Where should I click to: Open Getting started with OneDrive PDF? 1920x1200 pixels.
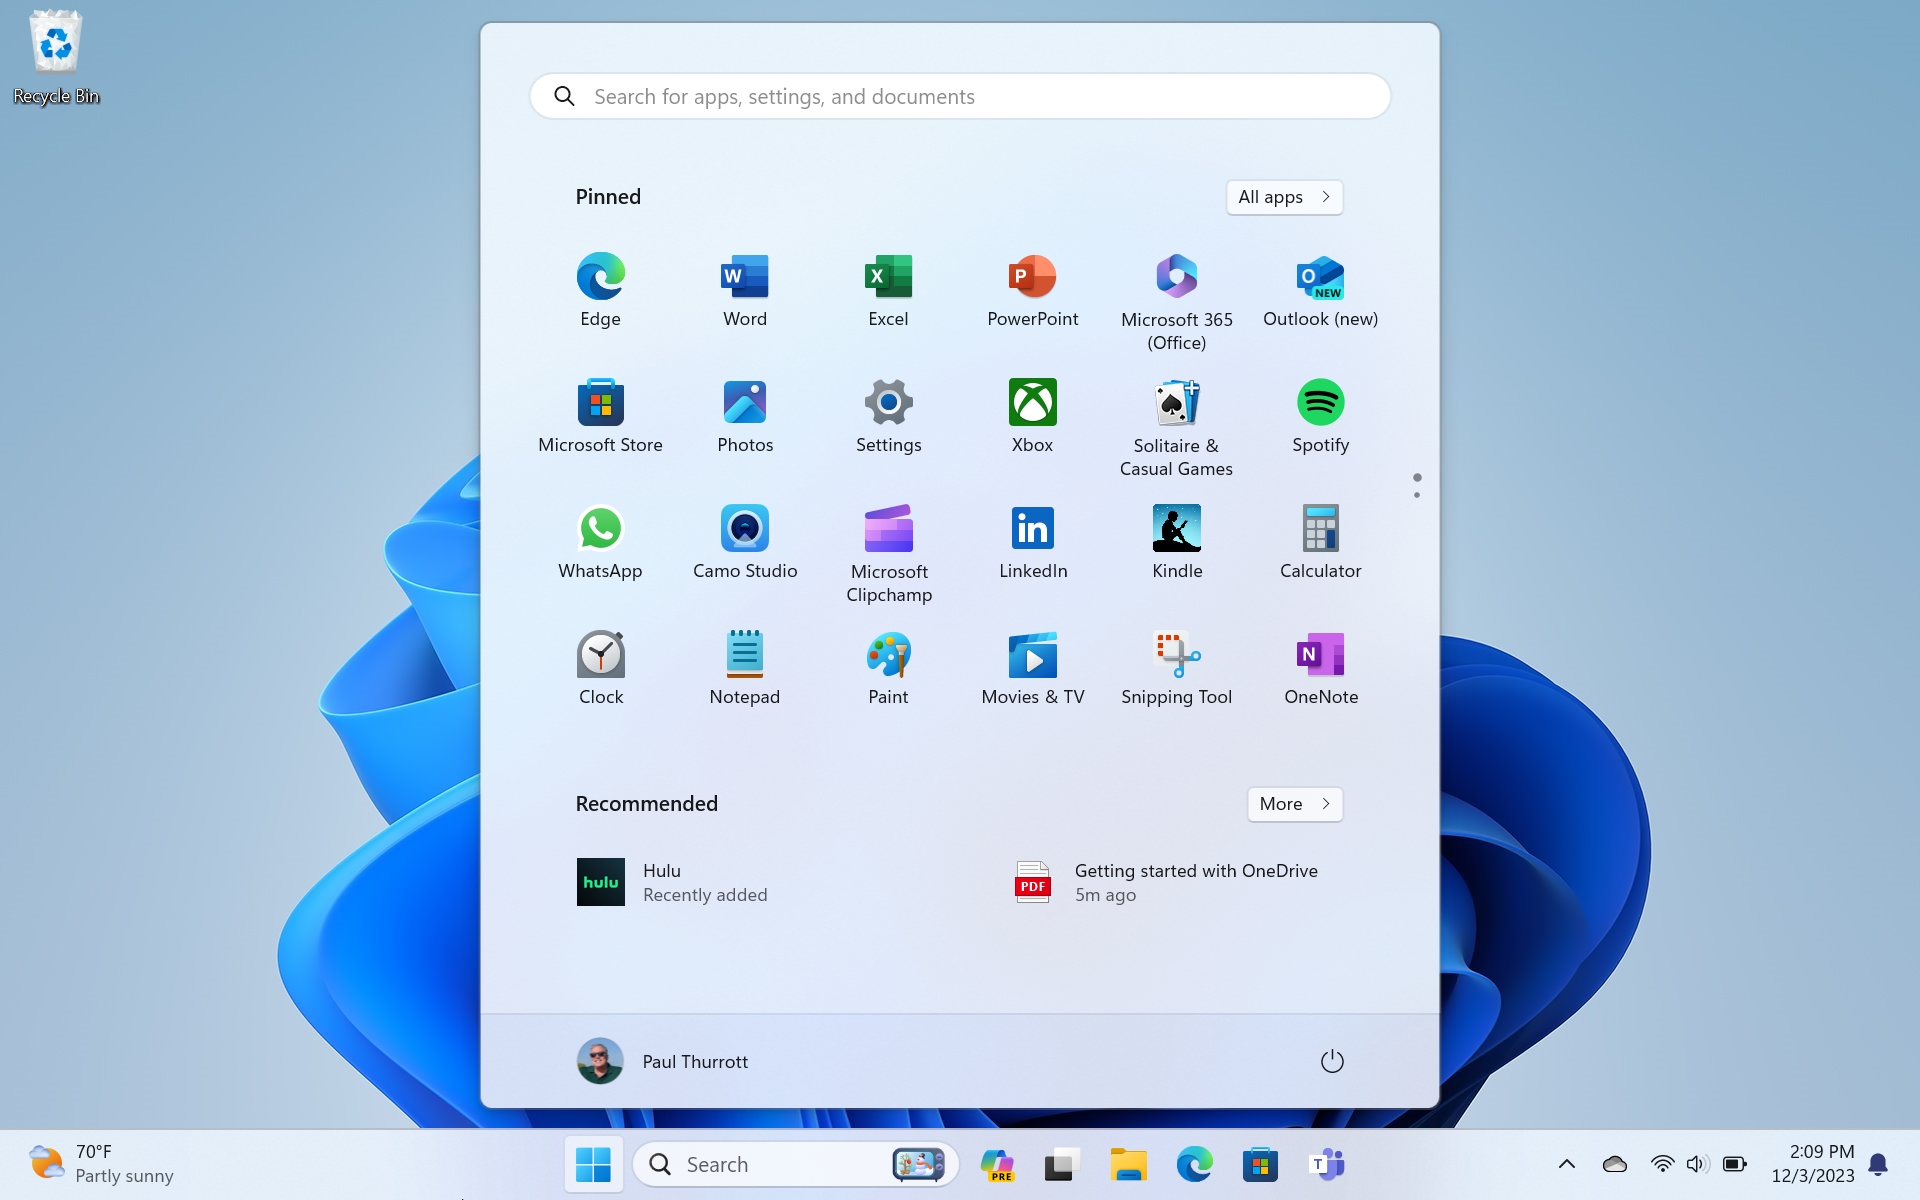click(1166, 882)
